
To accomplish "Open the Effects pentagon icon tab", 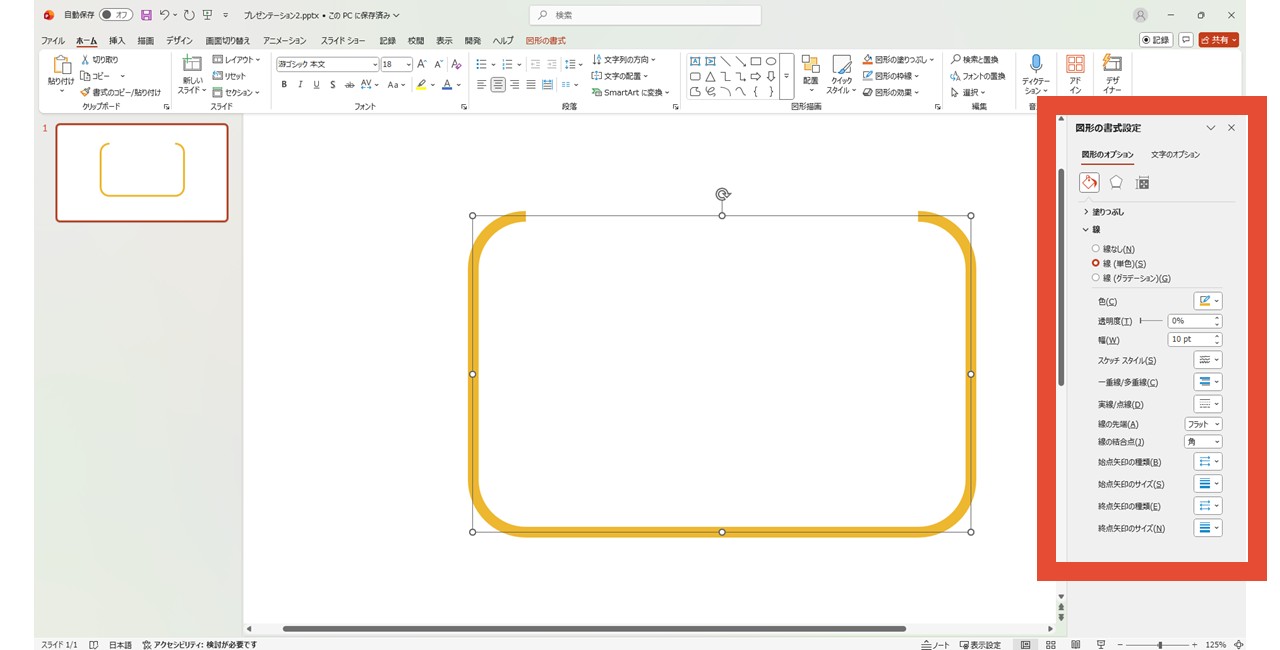I will (1116, 182).
